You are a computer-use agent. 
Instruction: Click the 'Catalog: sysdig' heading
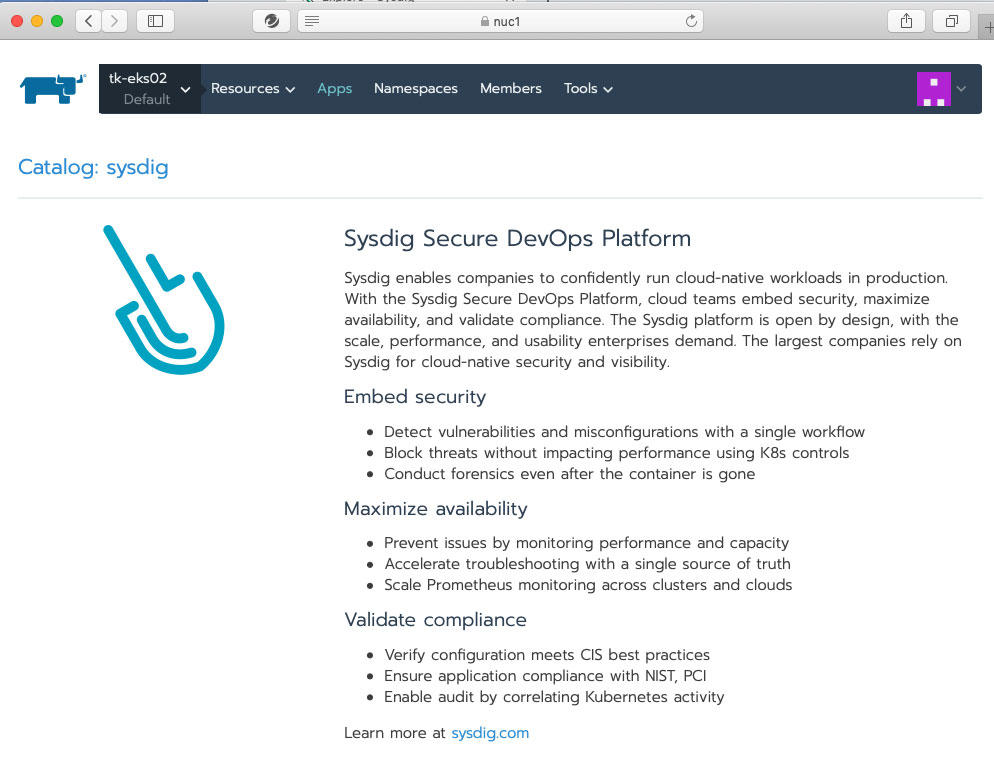93,167
